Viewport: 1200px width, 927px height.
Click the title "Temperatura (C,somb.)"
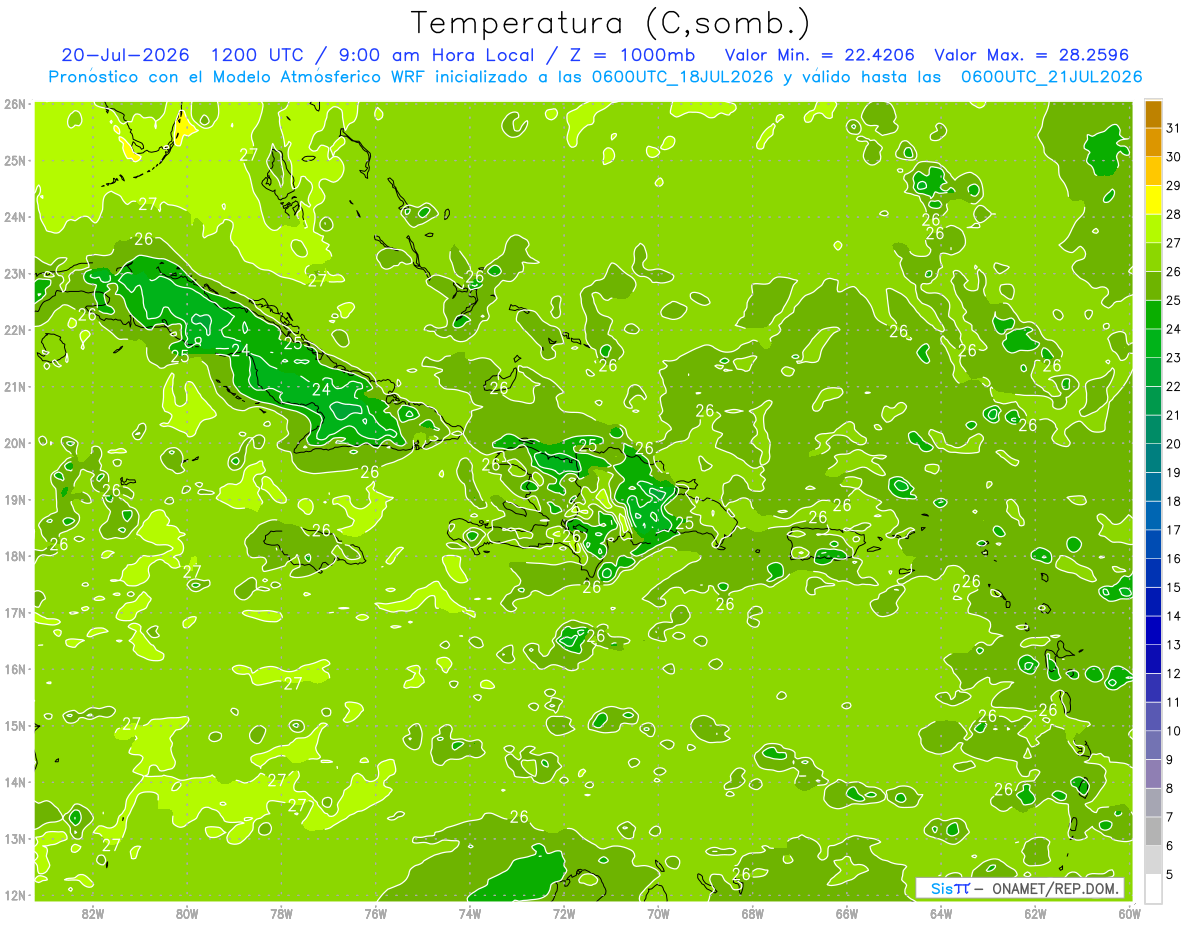(611, 23)
